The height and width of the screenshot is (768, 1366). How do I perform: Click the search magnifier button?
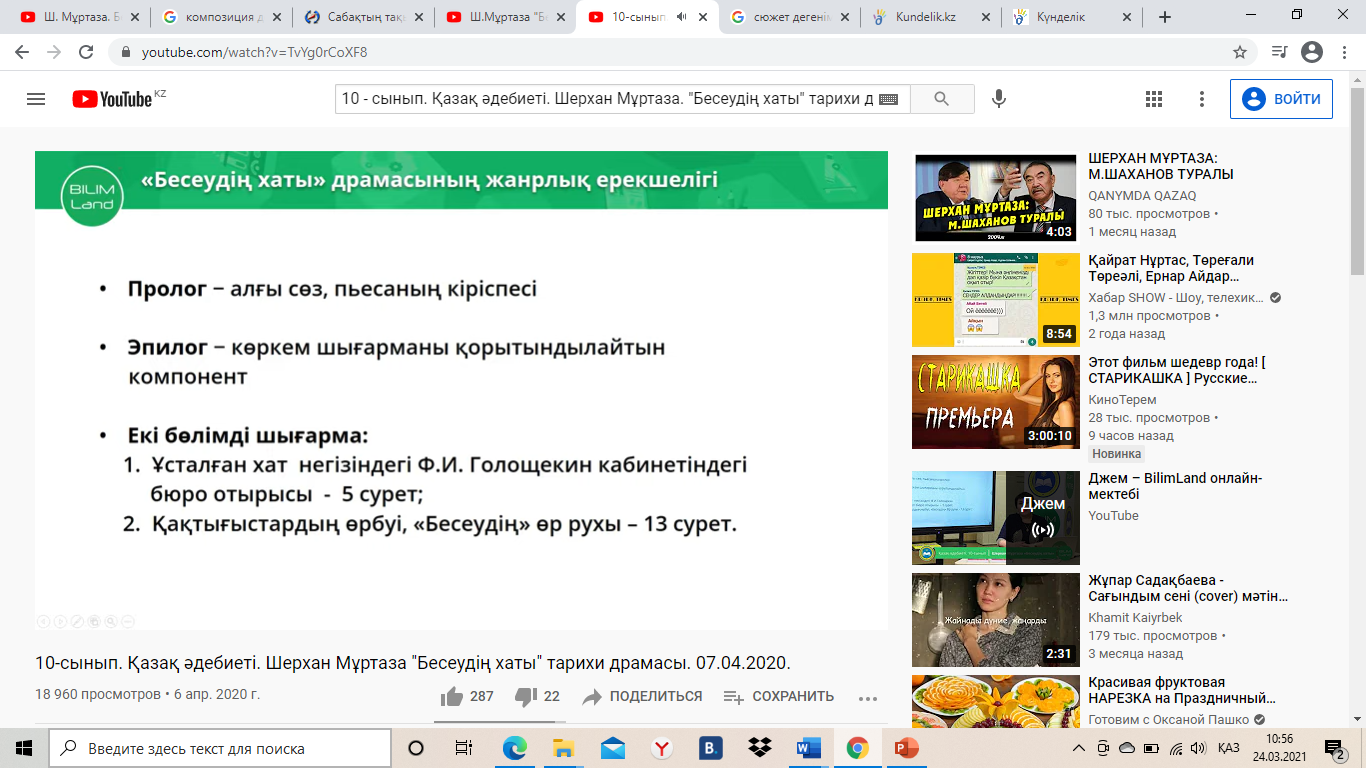tap(941, 99)
